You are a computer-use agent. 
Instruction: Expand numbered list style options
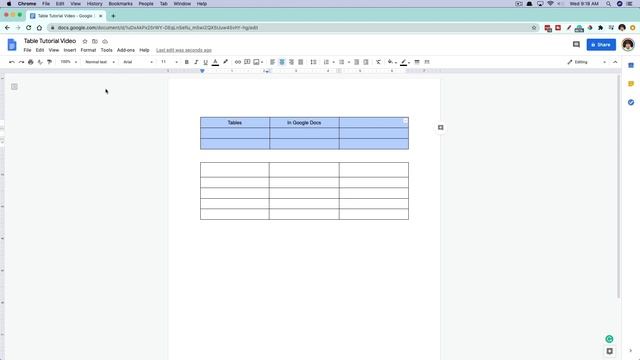click(x=333, y=62)
